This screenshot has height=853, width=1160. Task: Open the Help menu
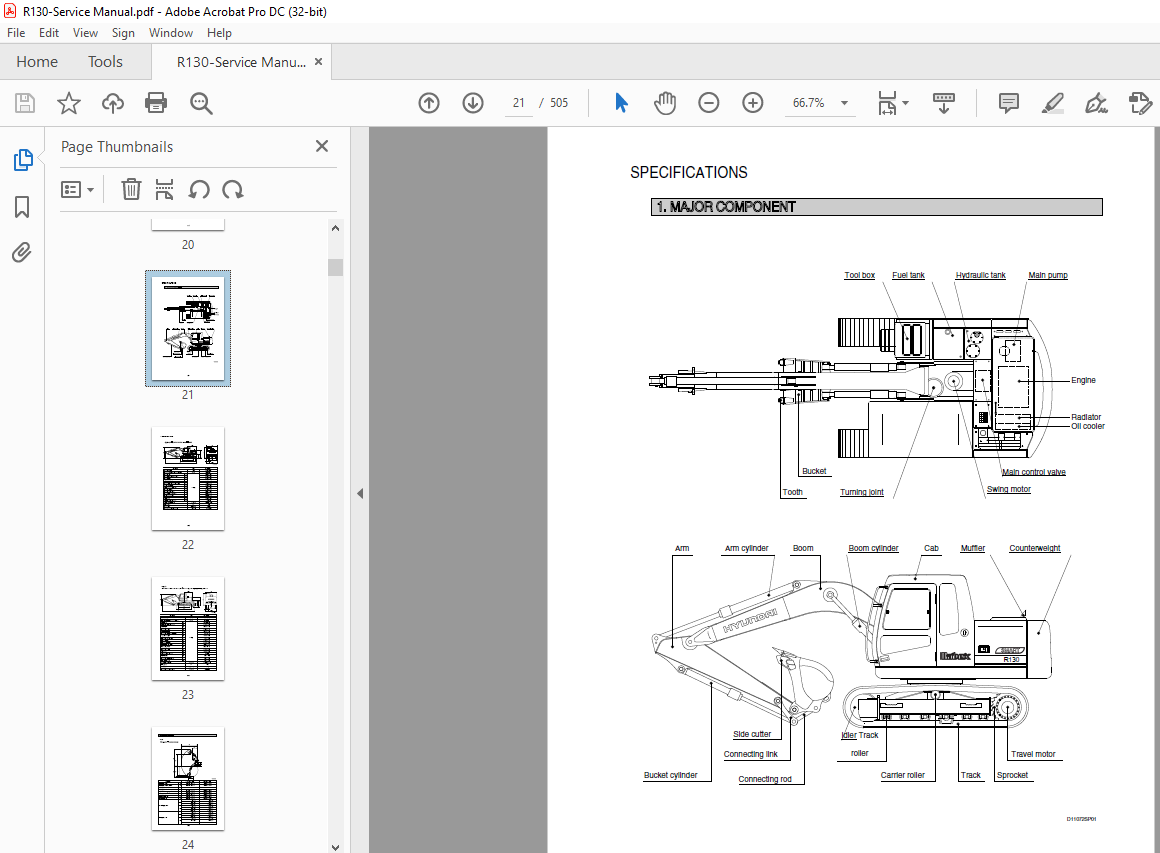219,33
